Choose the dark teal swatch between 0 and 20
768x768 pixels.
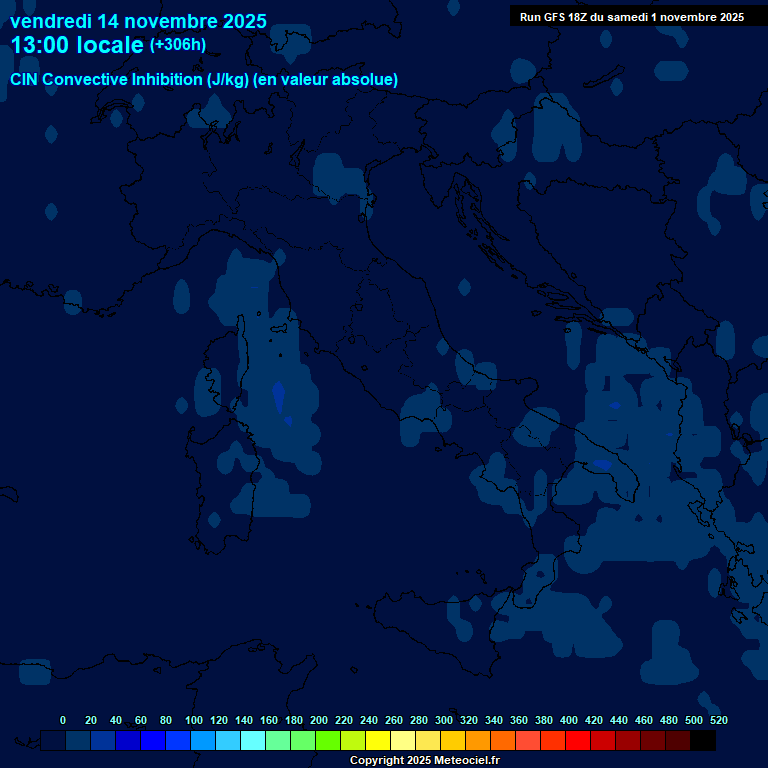(78, 740)
